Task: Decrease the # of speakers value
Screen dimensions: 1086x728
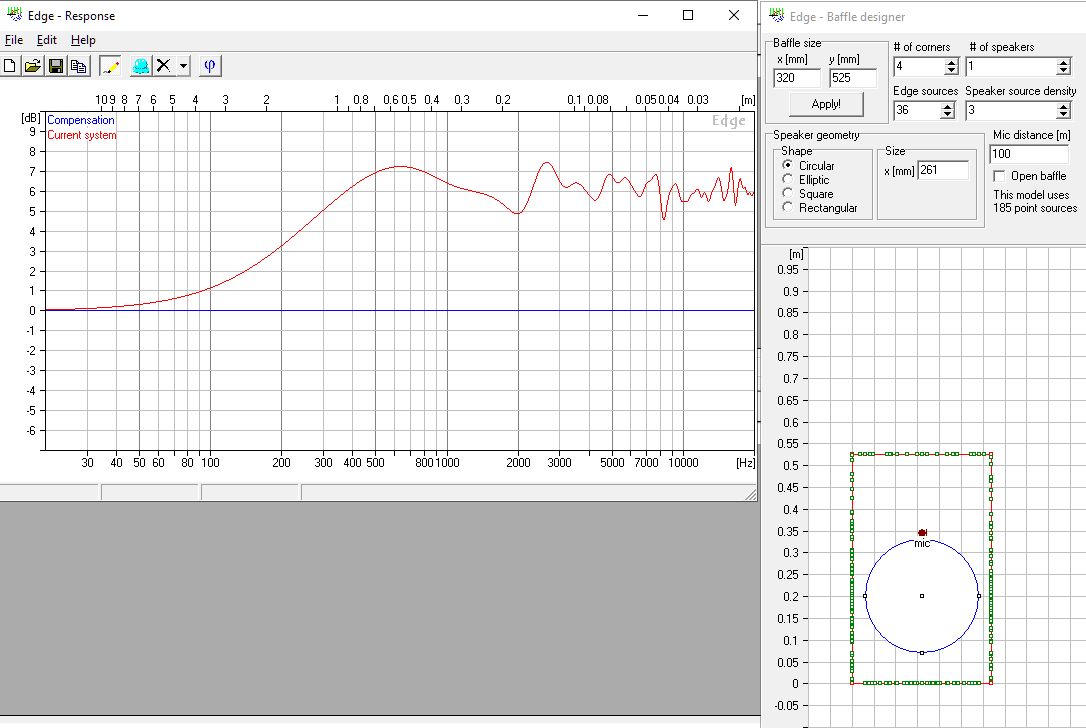Action: (1064, 71)
